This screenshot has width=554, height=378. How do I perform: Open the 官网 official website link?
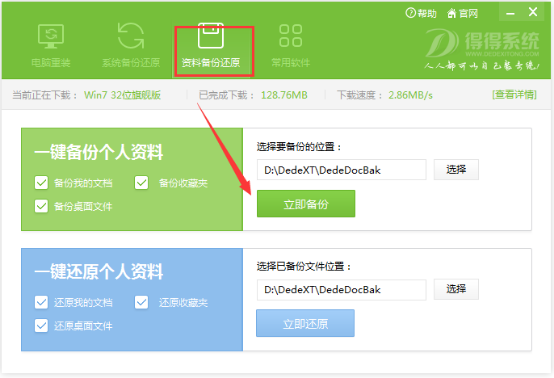pos(462,13)
